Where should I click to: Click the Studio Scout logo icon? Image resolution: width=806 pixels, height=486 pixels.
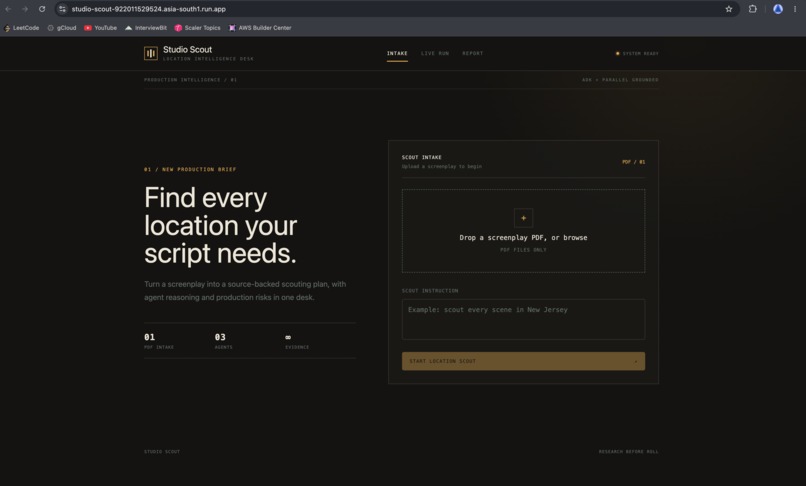click(x=151, y=53)
